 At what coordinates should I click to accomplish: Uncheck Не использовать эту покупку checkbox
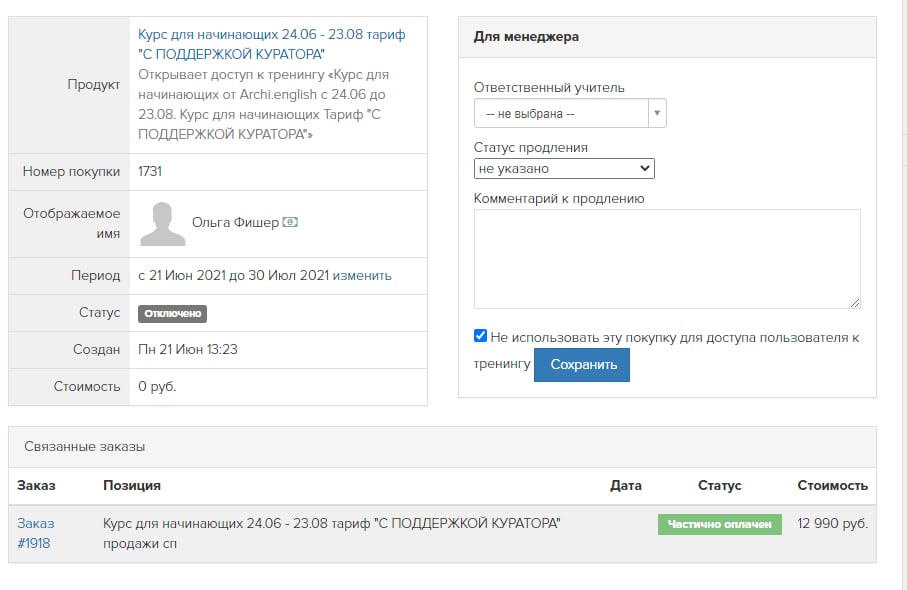(480, 335)
